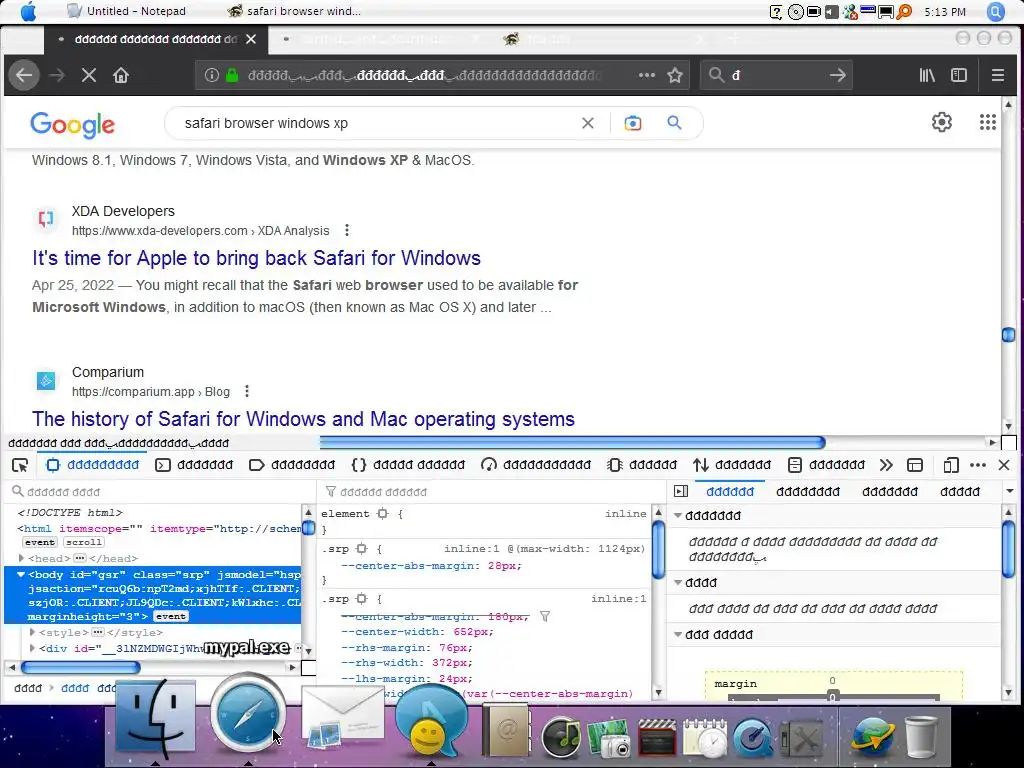The width and height of the screenshot is (1024, 768).
Task: Open the Network devtools tab
Action: click(x=732, y=465)
